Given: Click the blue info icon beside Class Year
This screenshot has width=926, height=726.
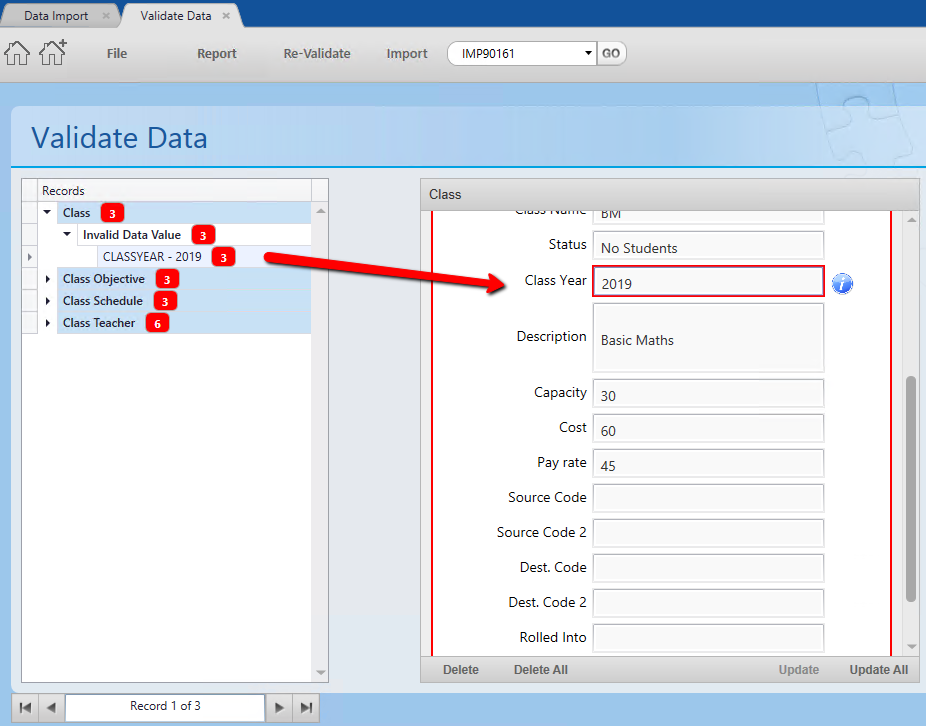Looking at the screenshot, I should 842,284.
